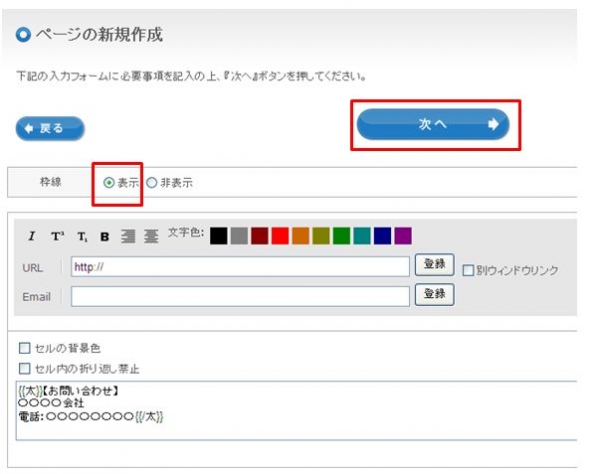Choose the green text color swatch
This screenshot has height=474, width=599.
[x=342, y=236]
